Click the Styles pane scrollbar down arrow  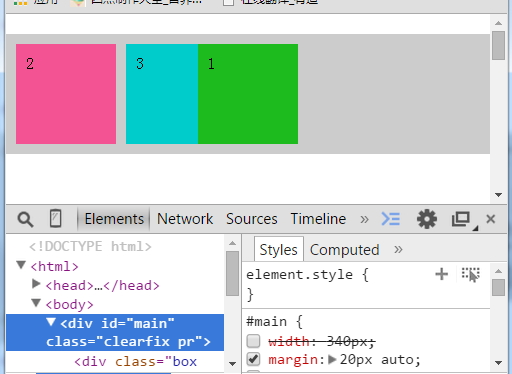(x=498, y=363)
